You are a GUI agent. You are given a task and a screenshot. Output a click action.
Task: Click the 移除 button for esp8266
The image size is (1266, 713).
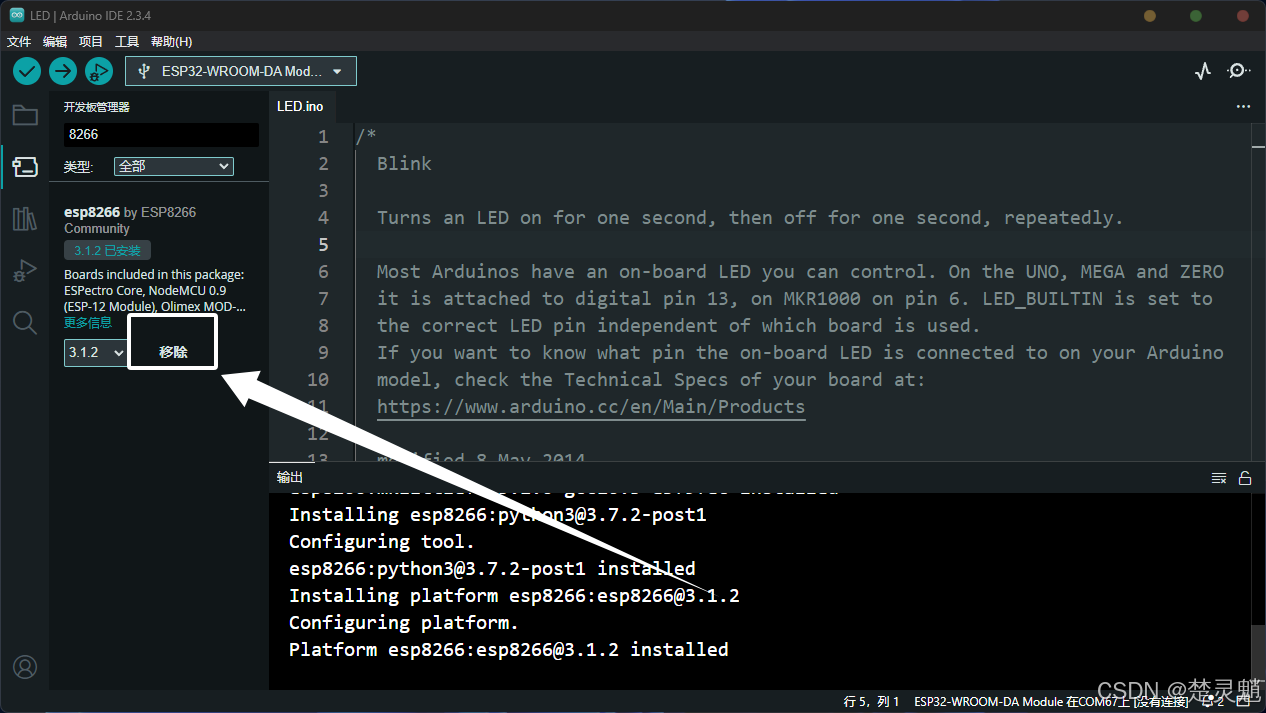(x=173, y=352)
